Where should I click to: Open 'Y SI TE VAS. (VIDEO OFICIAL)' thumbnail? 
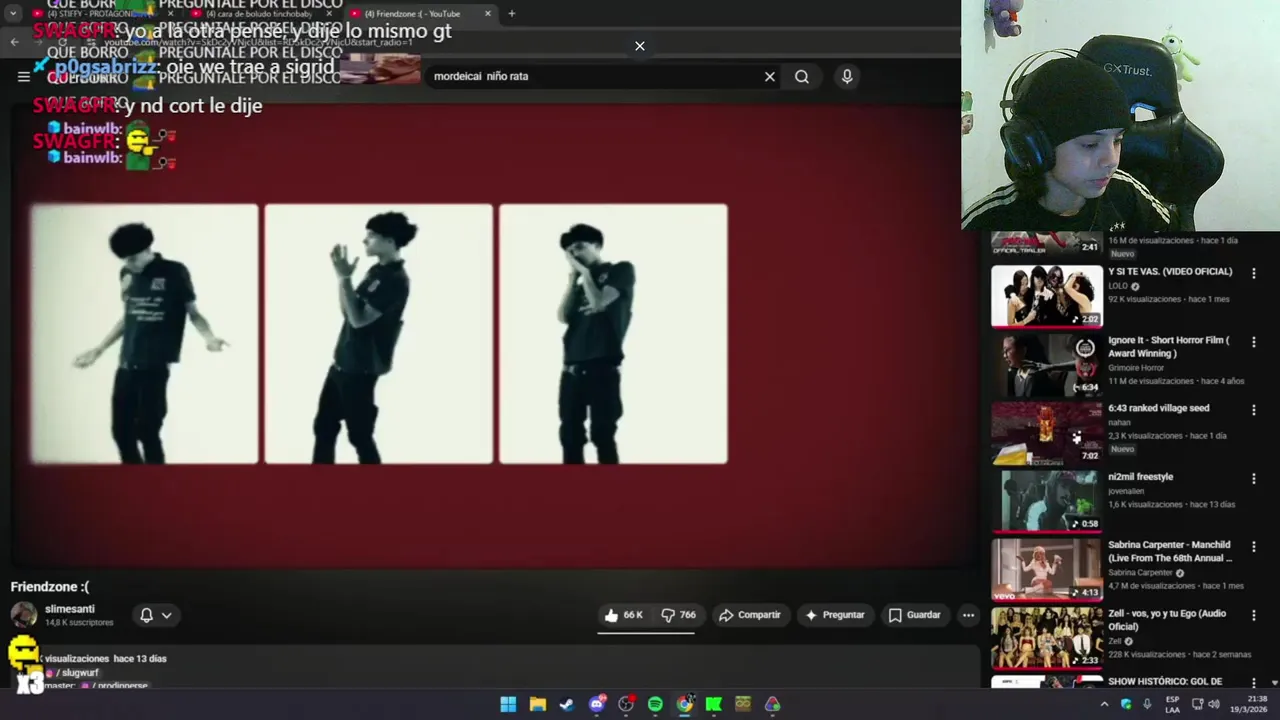point(1046,296)
